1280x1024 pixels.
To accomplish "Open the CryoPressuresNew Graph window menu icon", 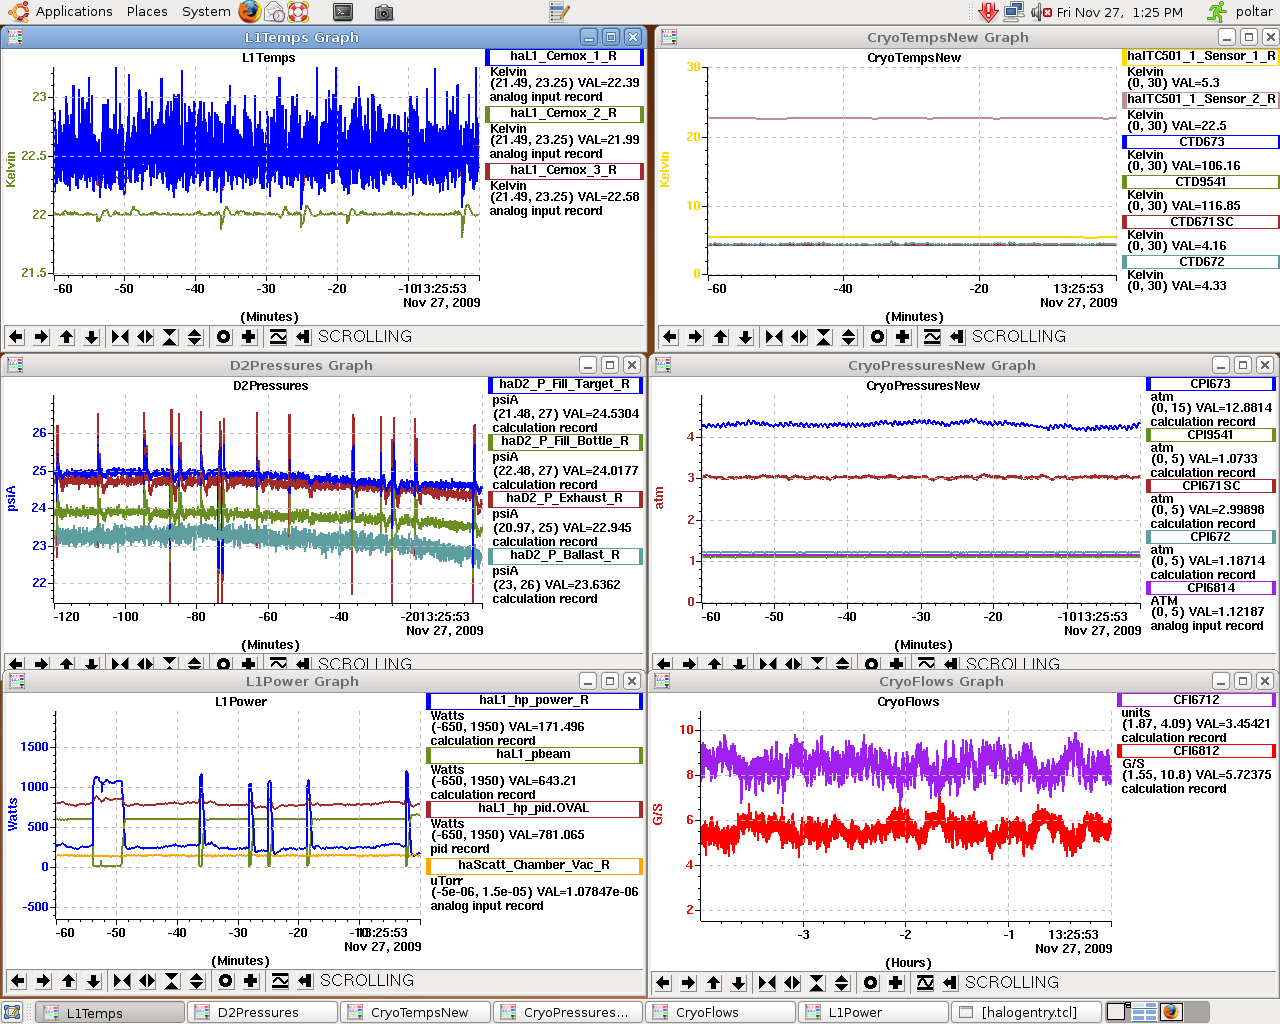I will pos(663,365).
